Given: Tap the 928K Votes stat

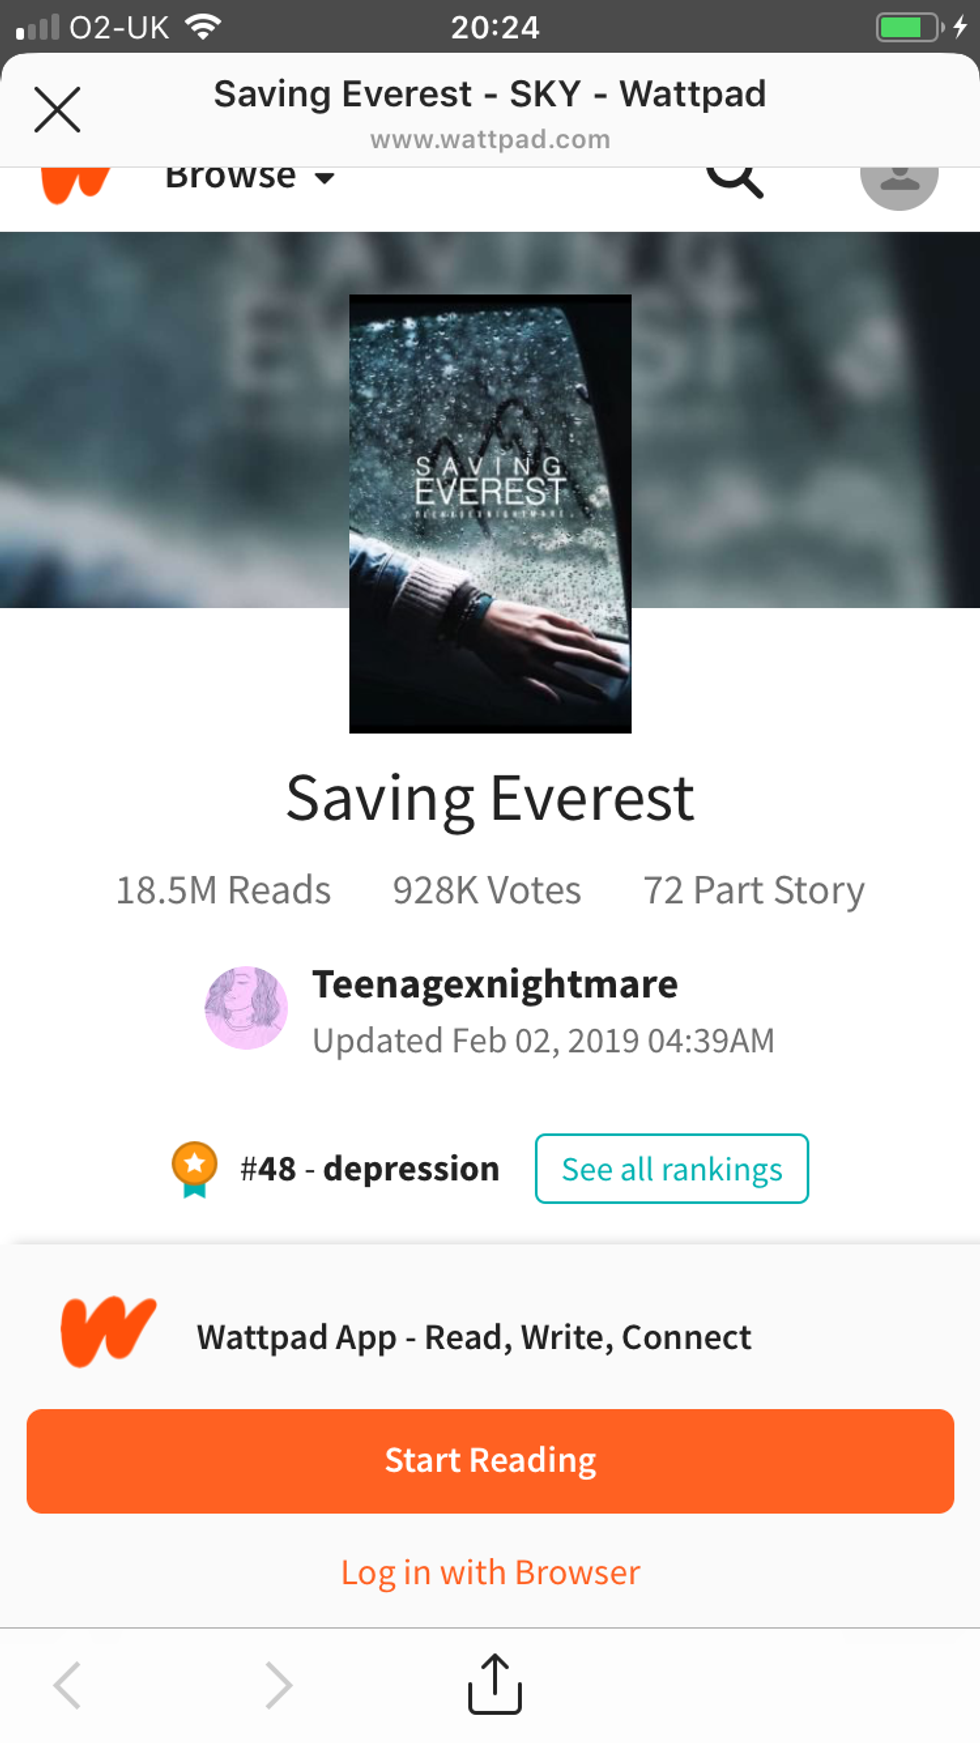Looking at the screenshot, I should pyautogui.click(x=486, y=890).
